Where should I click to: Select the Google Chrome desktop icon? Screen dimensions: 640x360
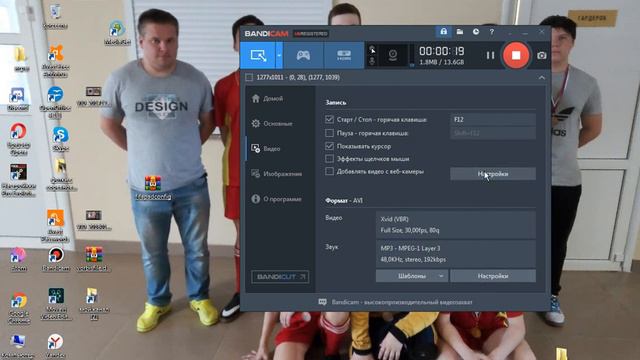[19, 307]
